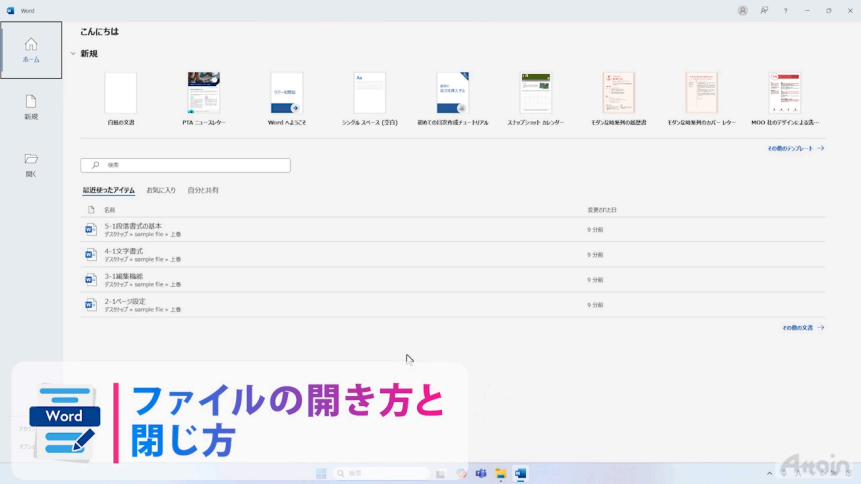Open the その他のテンプレート link

point(795,148)
